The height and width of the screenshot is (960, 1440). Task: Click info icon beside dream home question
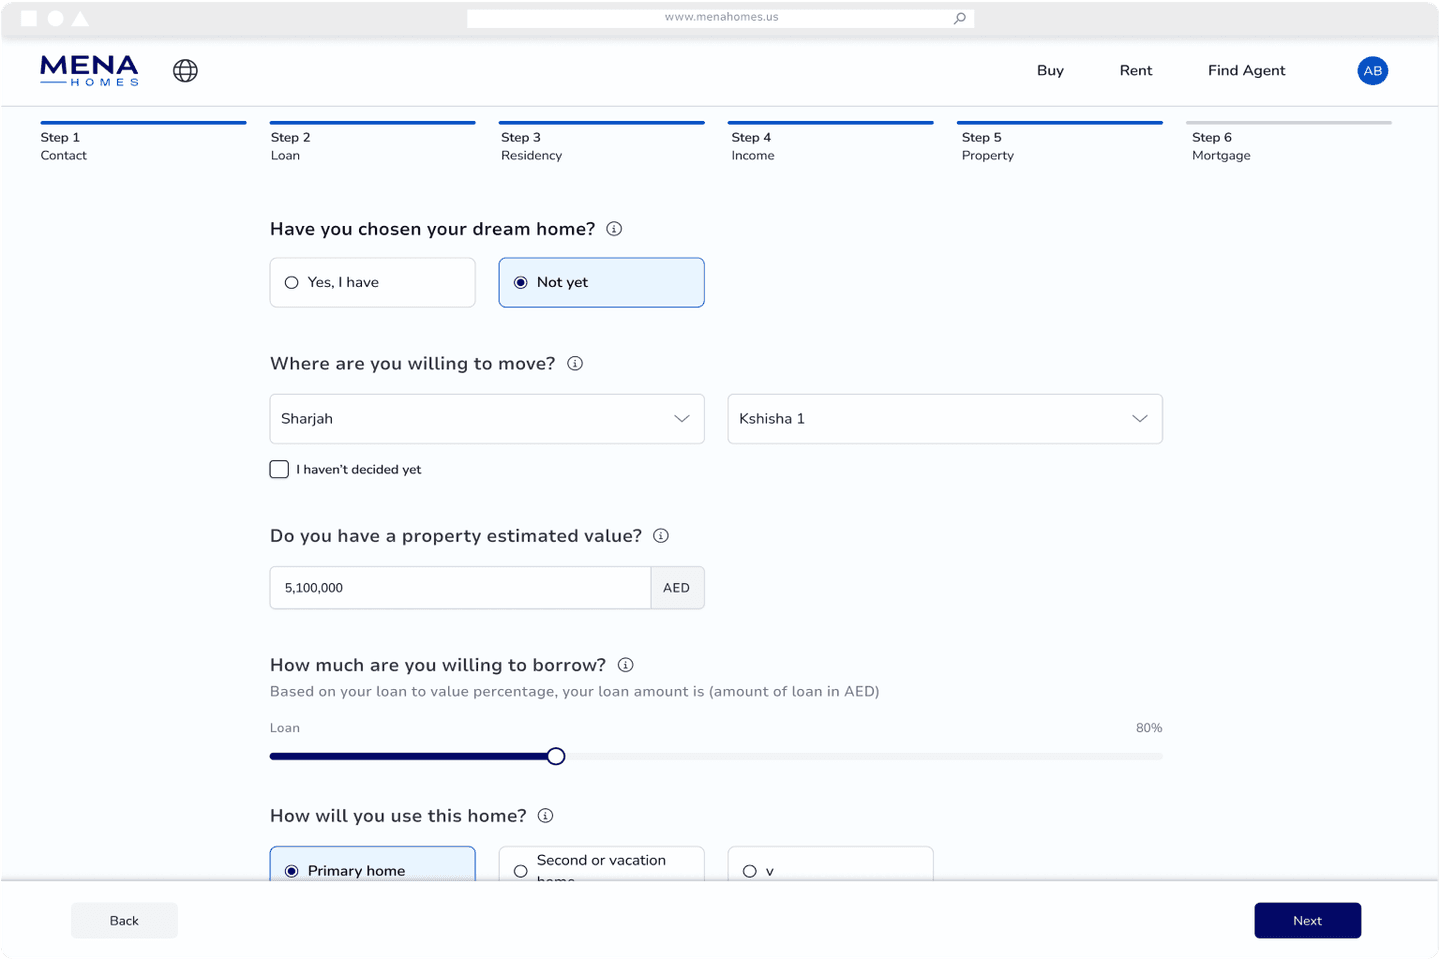click(x=614, y=229)
